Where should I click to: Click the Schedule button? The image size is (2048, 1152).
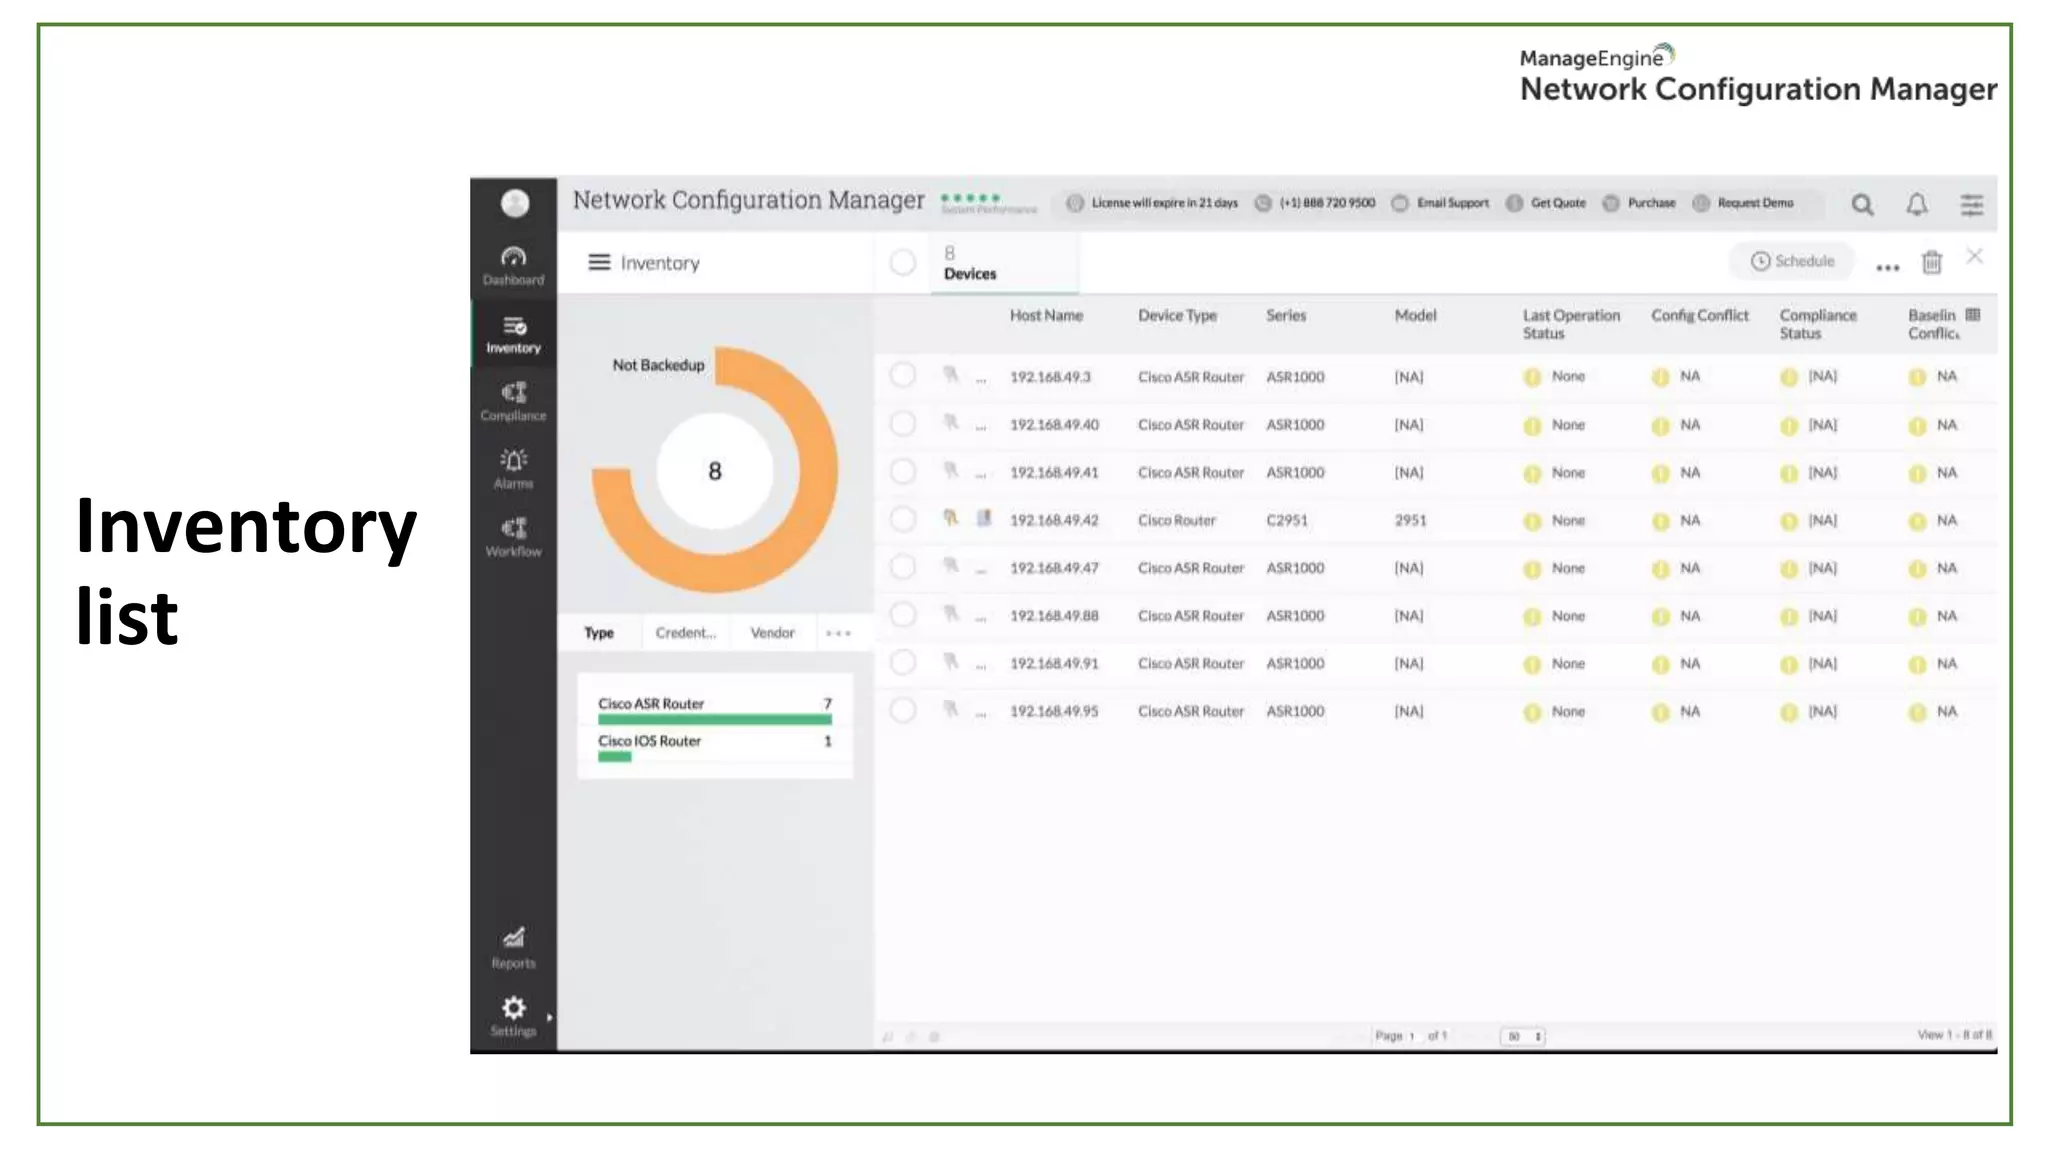point(1792,261)
